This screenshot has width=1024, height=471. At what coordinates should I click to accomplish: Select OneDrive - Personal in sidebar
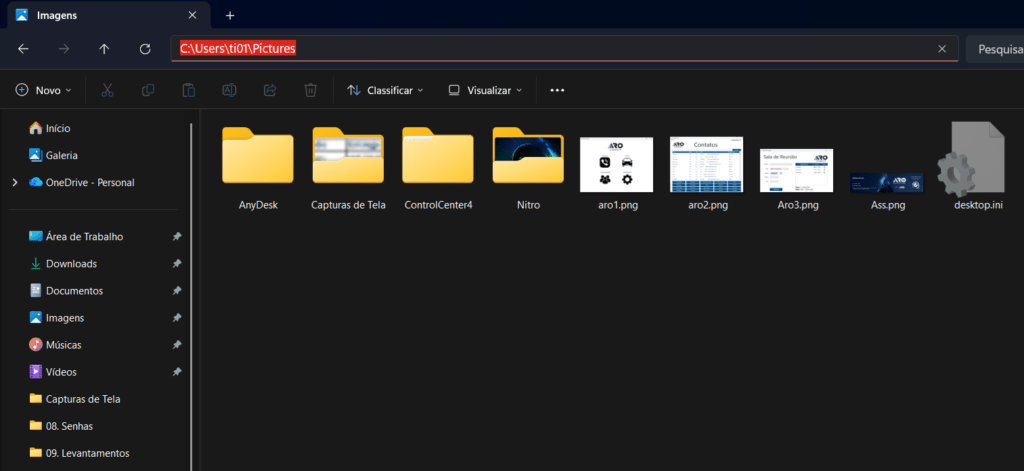click(82, 183)
